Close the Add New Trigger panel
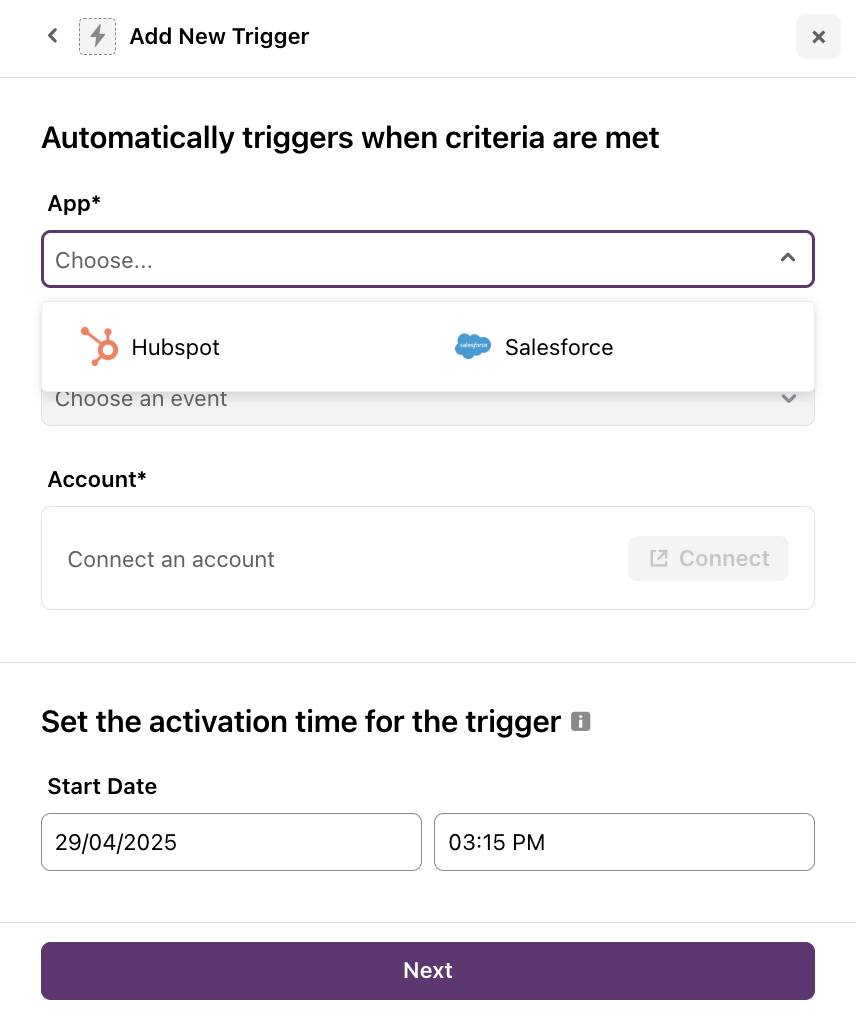The height and width of the screenshot is (1026, 856). click(x=818, y=37)
